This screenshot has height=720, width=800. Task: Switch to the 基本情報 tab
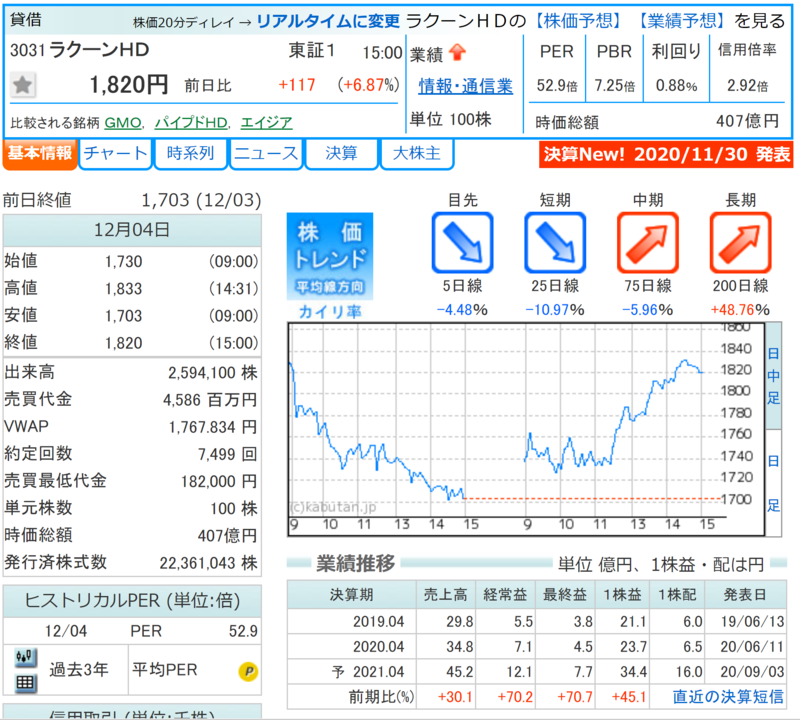click(40, 154)
